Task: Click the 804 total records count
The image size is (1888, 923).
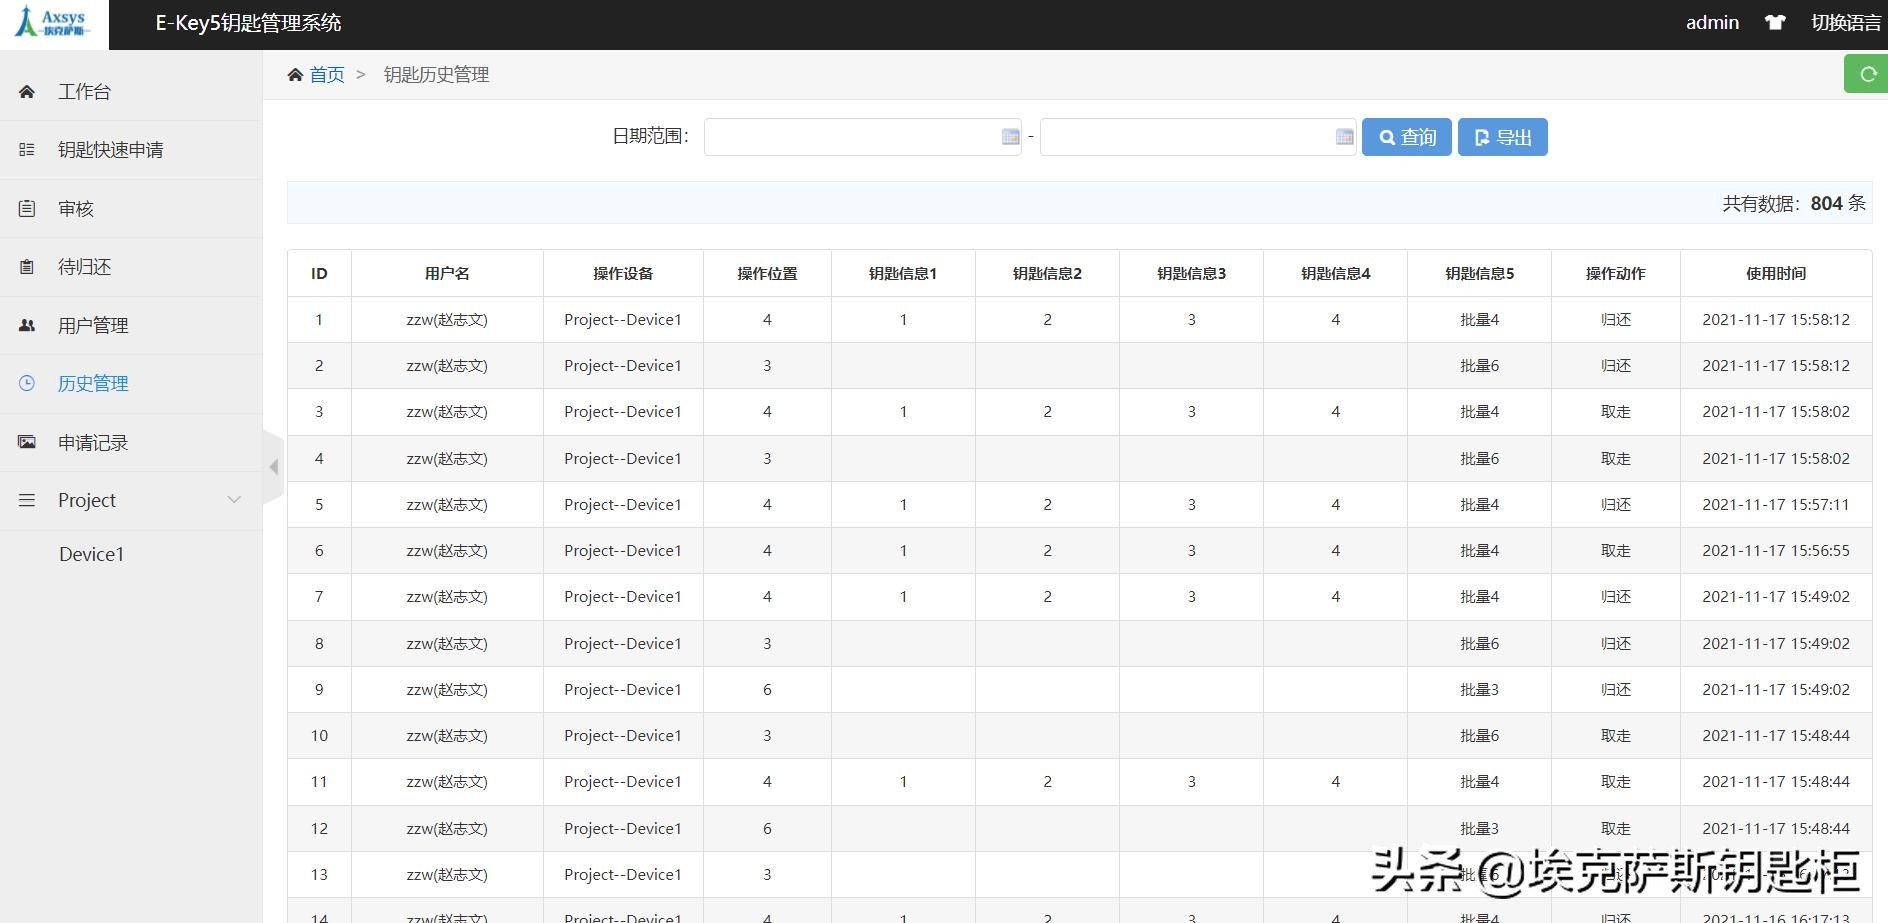Action: coord(1826,203)
